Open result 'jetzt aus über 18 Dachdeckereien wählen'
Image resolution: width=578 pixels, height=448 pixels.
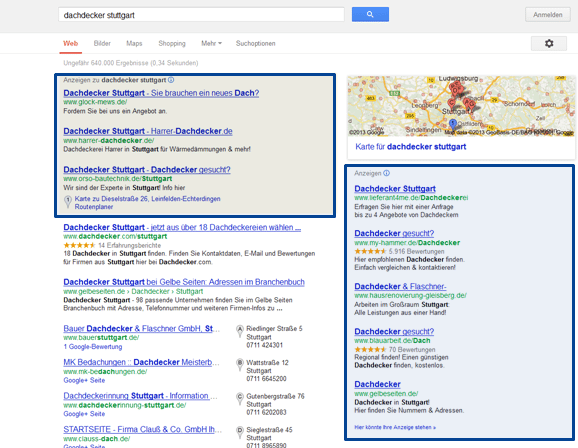click(182, 227)
